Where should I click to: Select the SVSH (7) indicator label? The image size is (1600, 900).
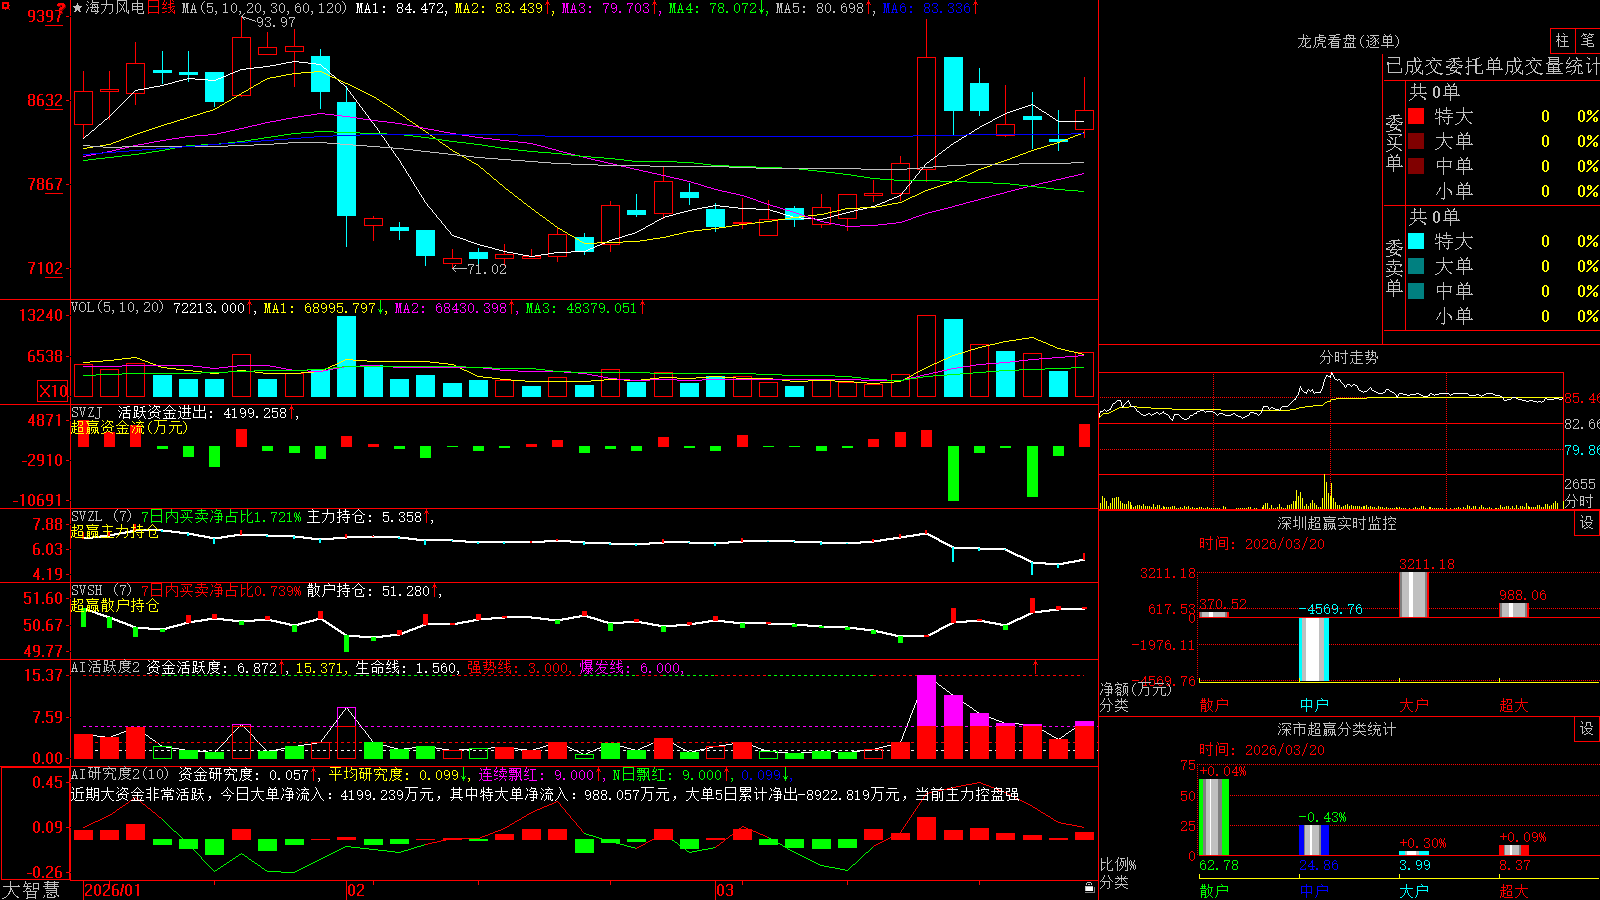(101, 591)
